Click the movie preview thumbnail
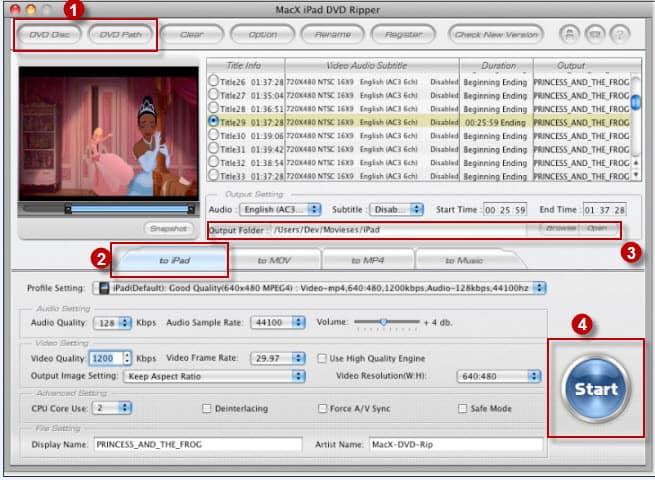655x480 pixels. [109, 134]
